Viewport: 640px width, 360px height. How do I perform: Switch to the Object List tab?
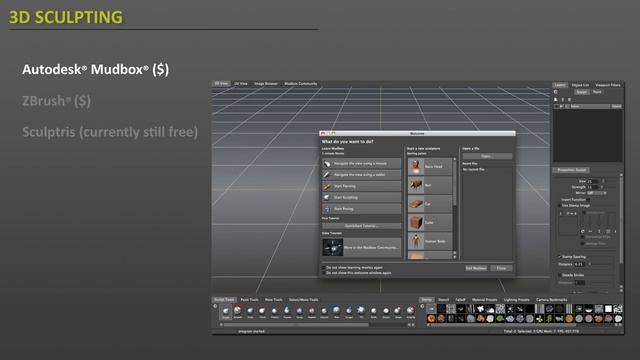pos(580,85)
